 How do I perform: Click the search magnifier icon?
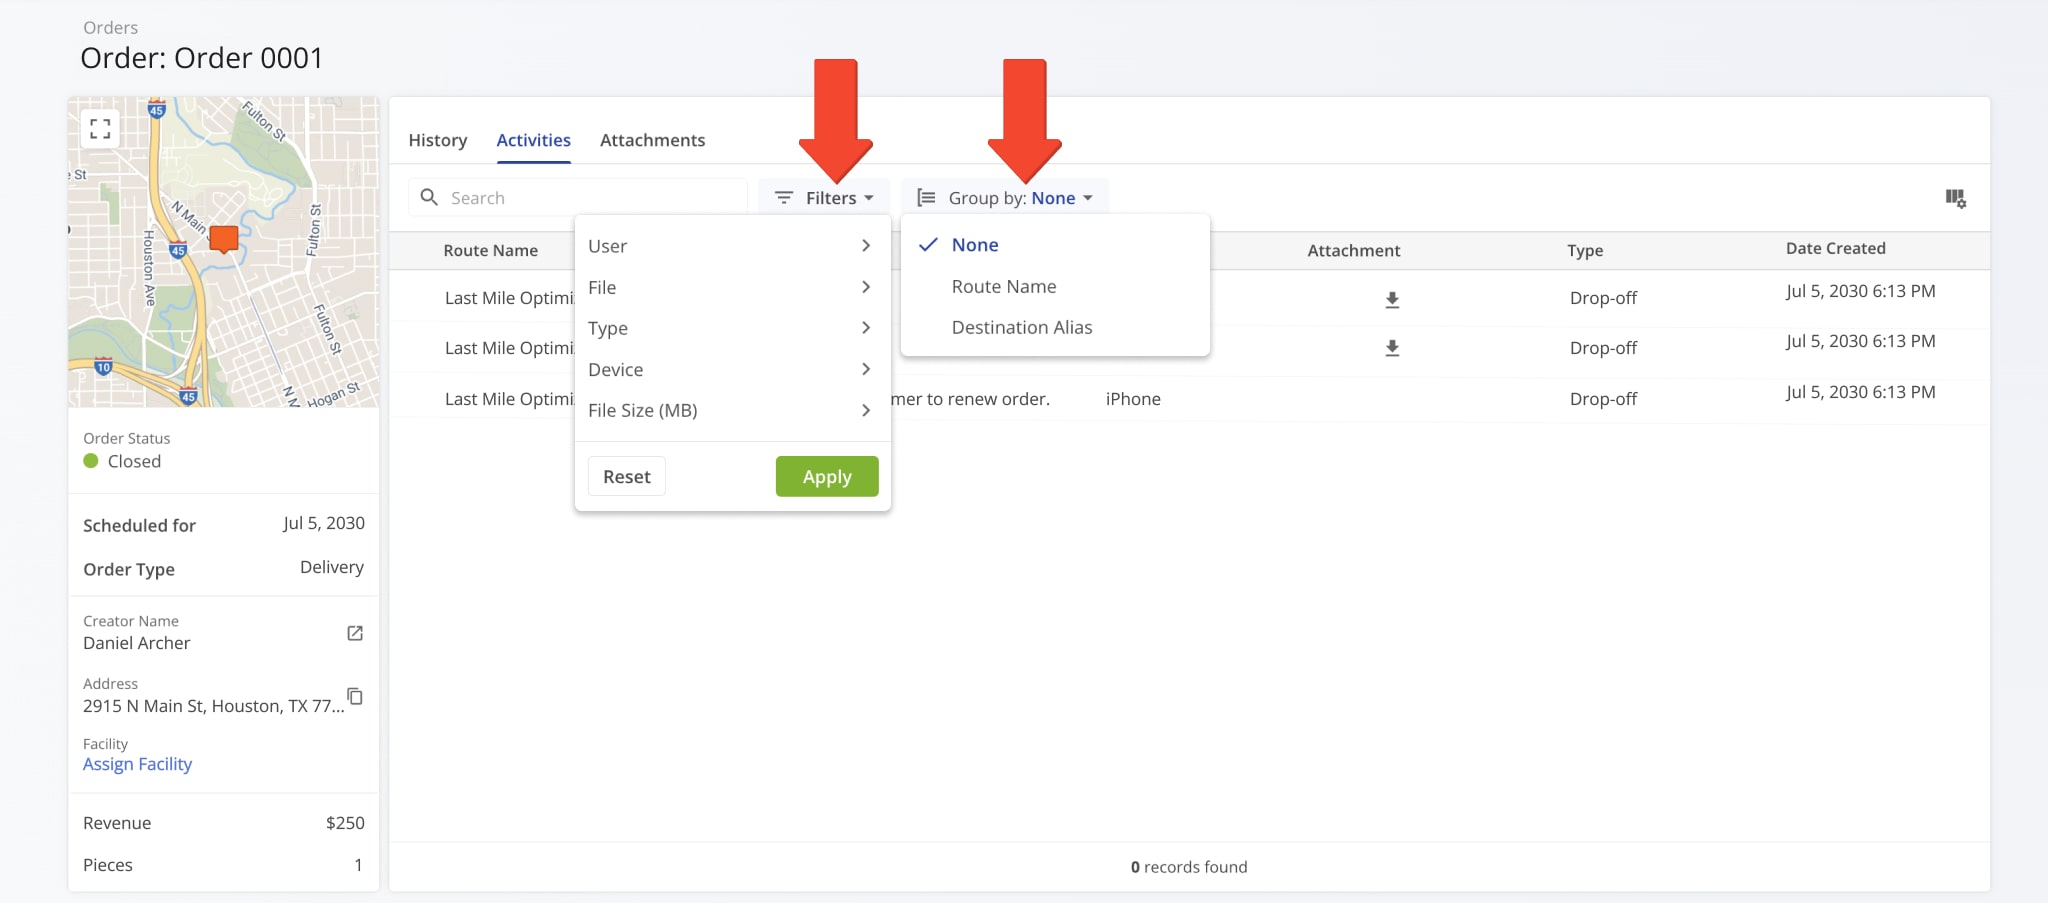coord(429,197)
